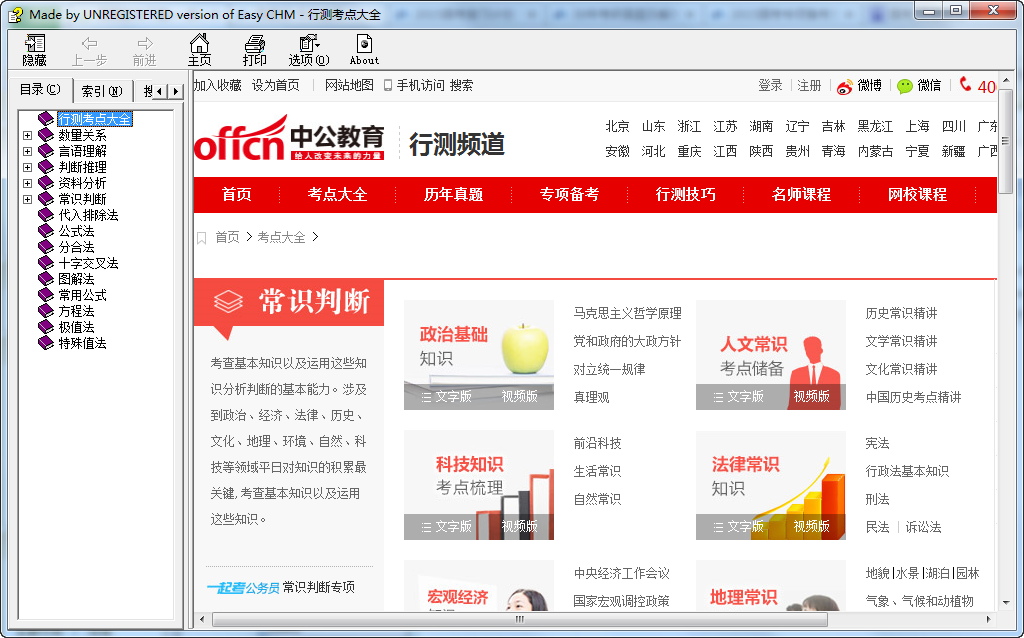Click the offcn 中公教育 logo
The width and height of the screenshot is (1024, 638).
(289, 138)
